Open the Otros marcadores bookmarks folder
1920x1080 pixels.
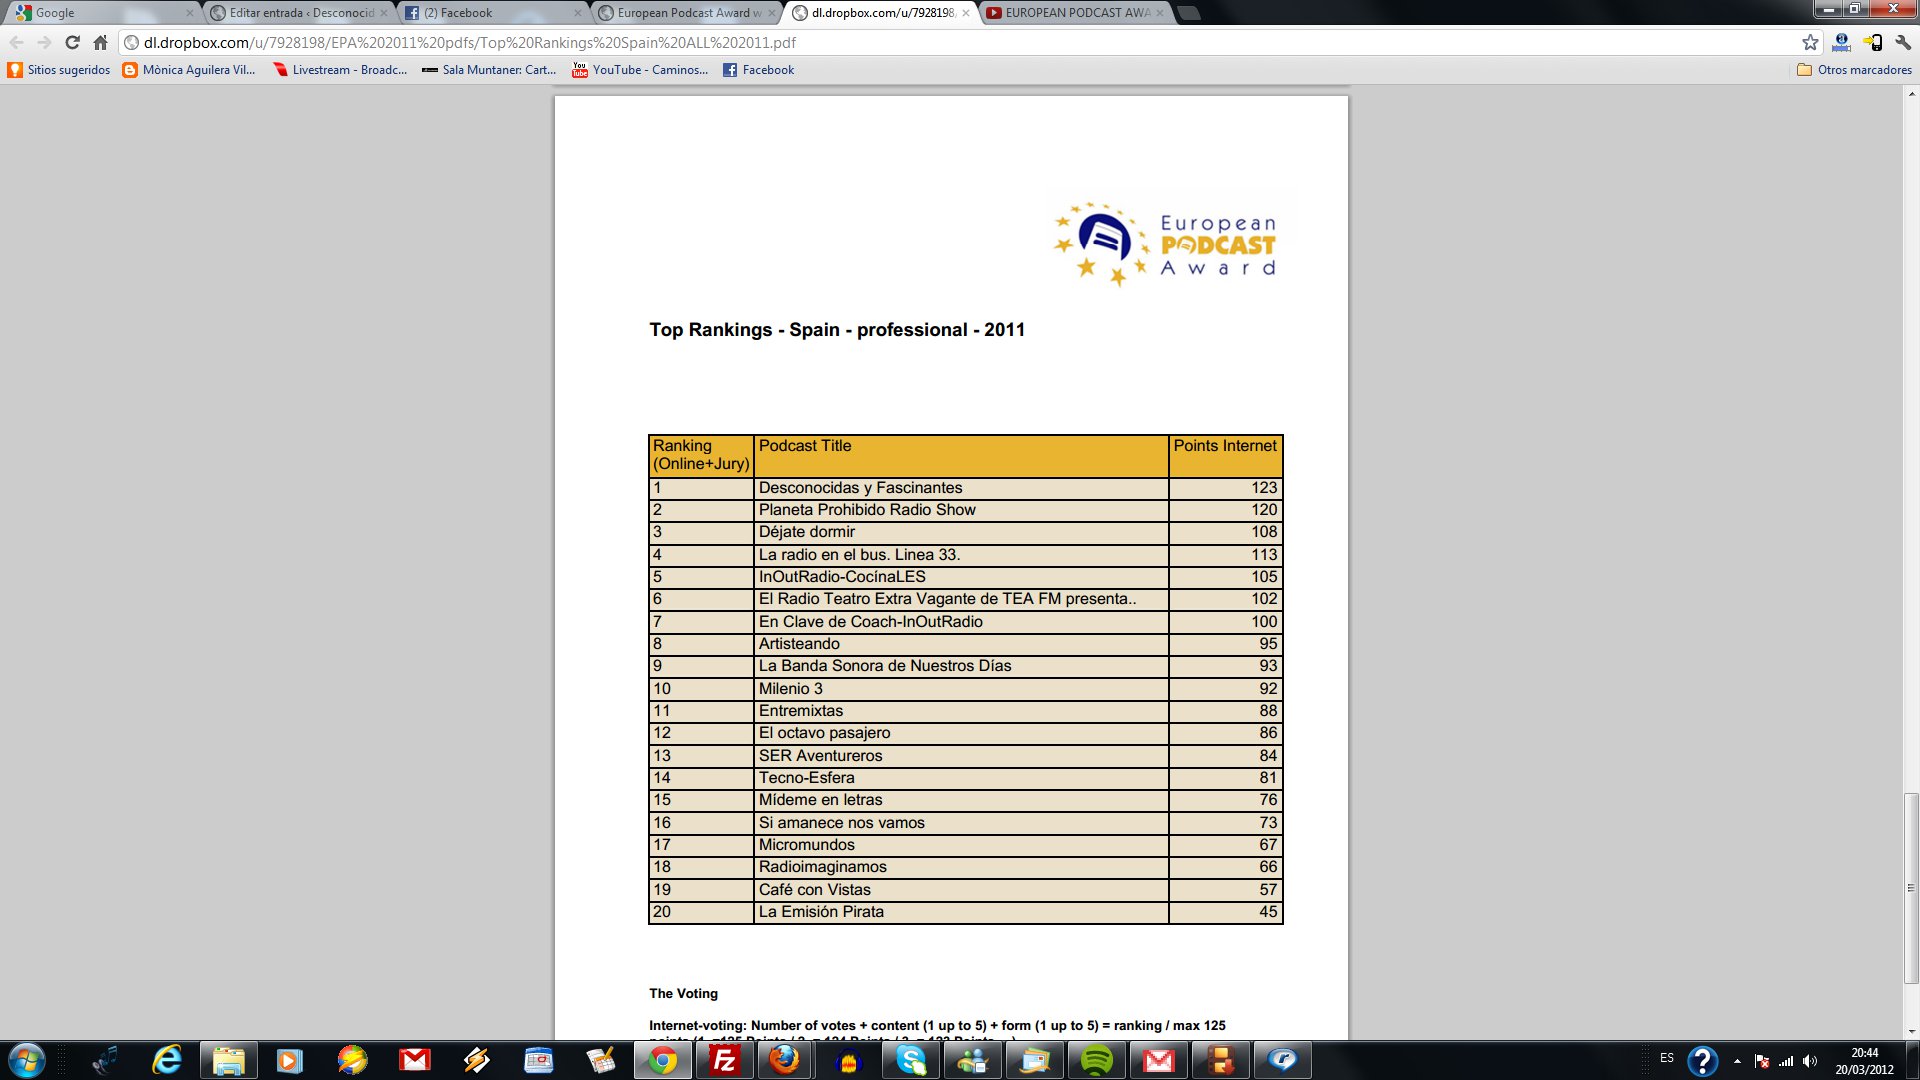point(1854,70)
